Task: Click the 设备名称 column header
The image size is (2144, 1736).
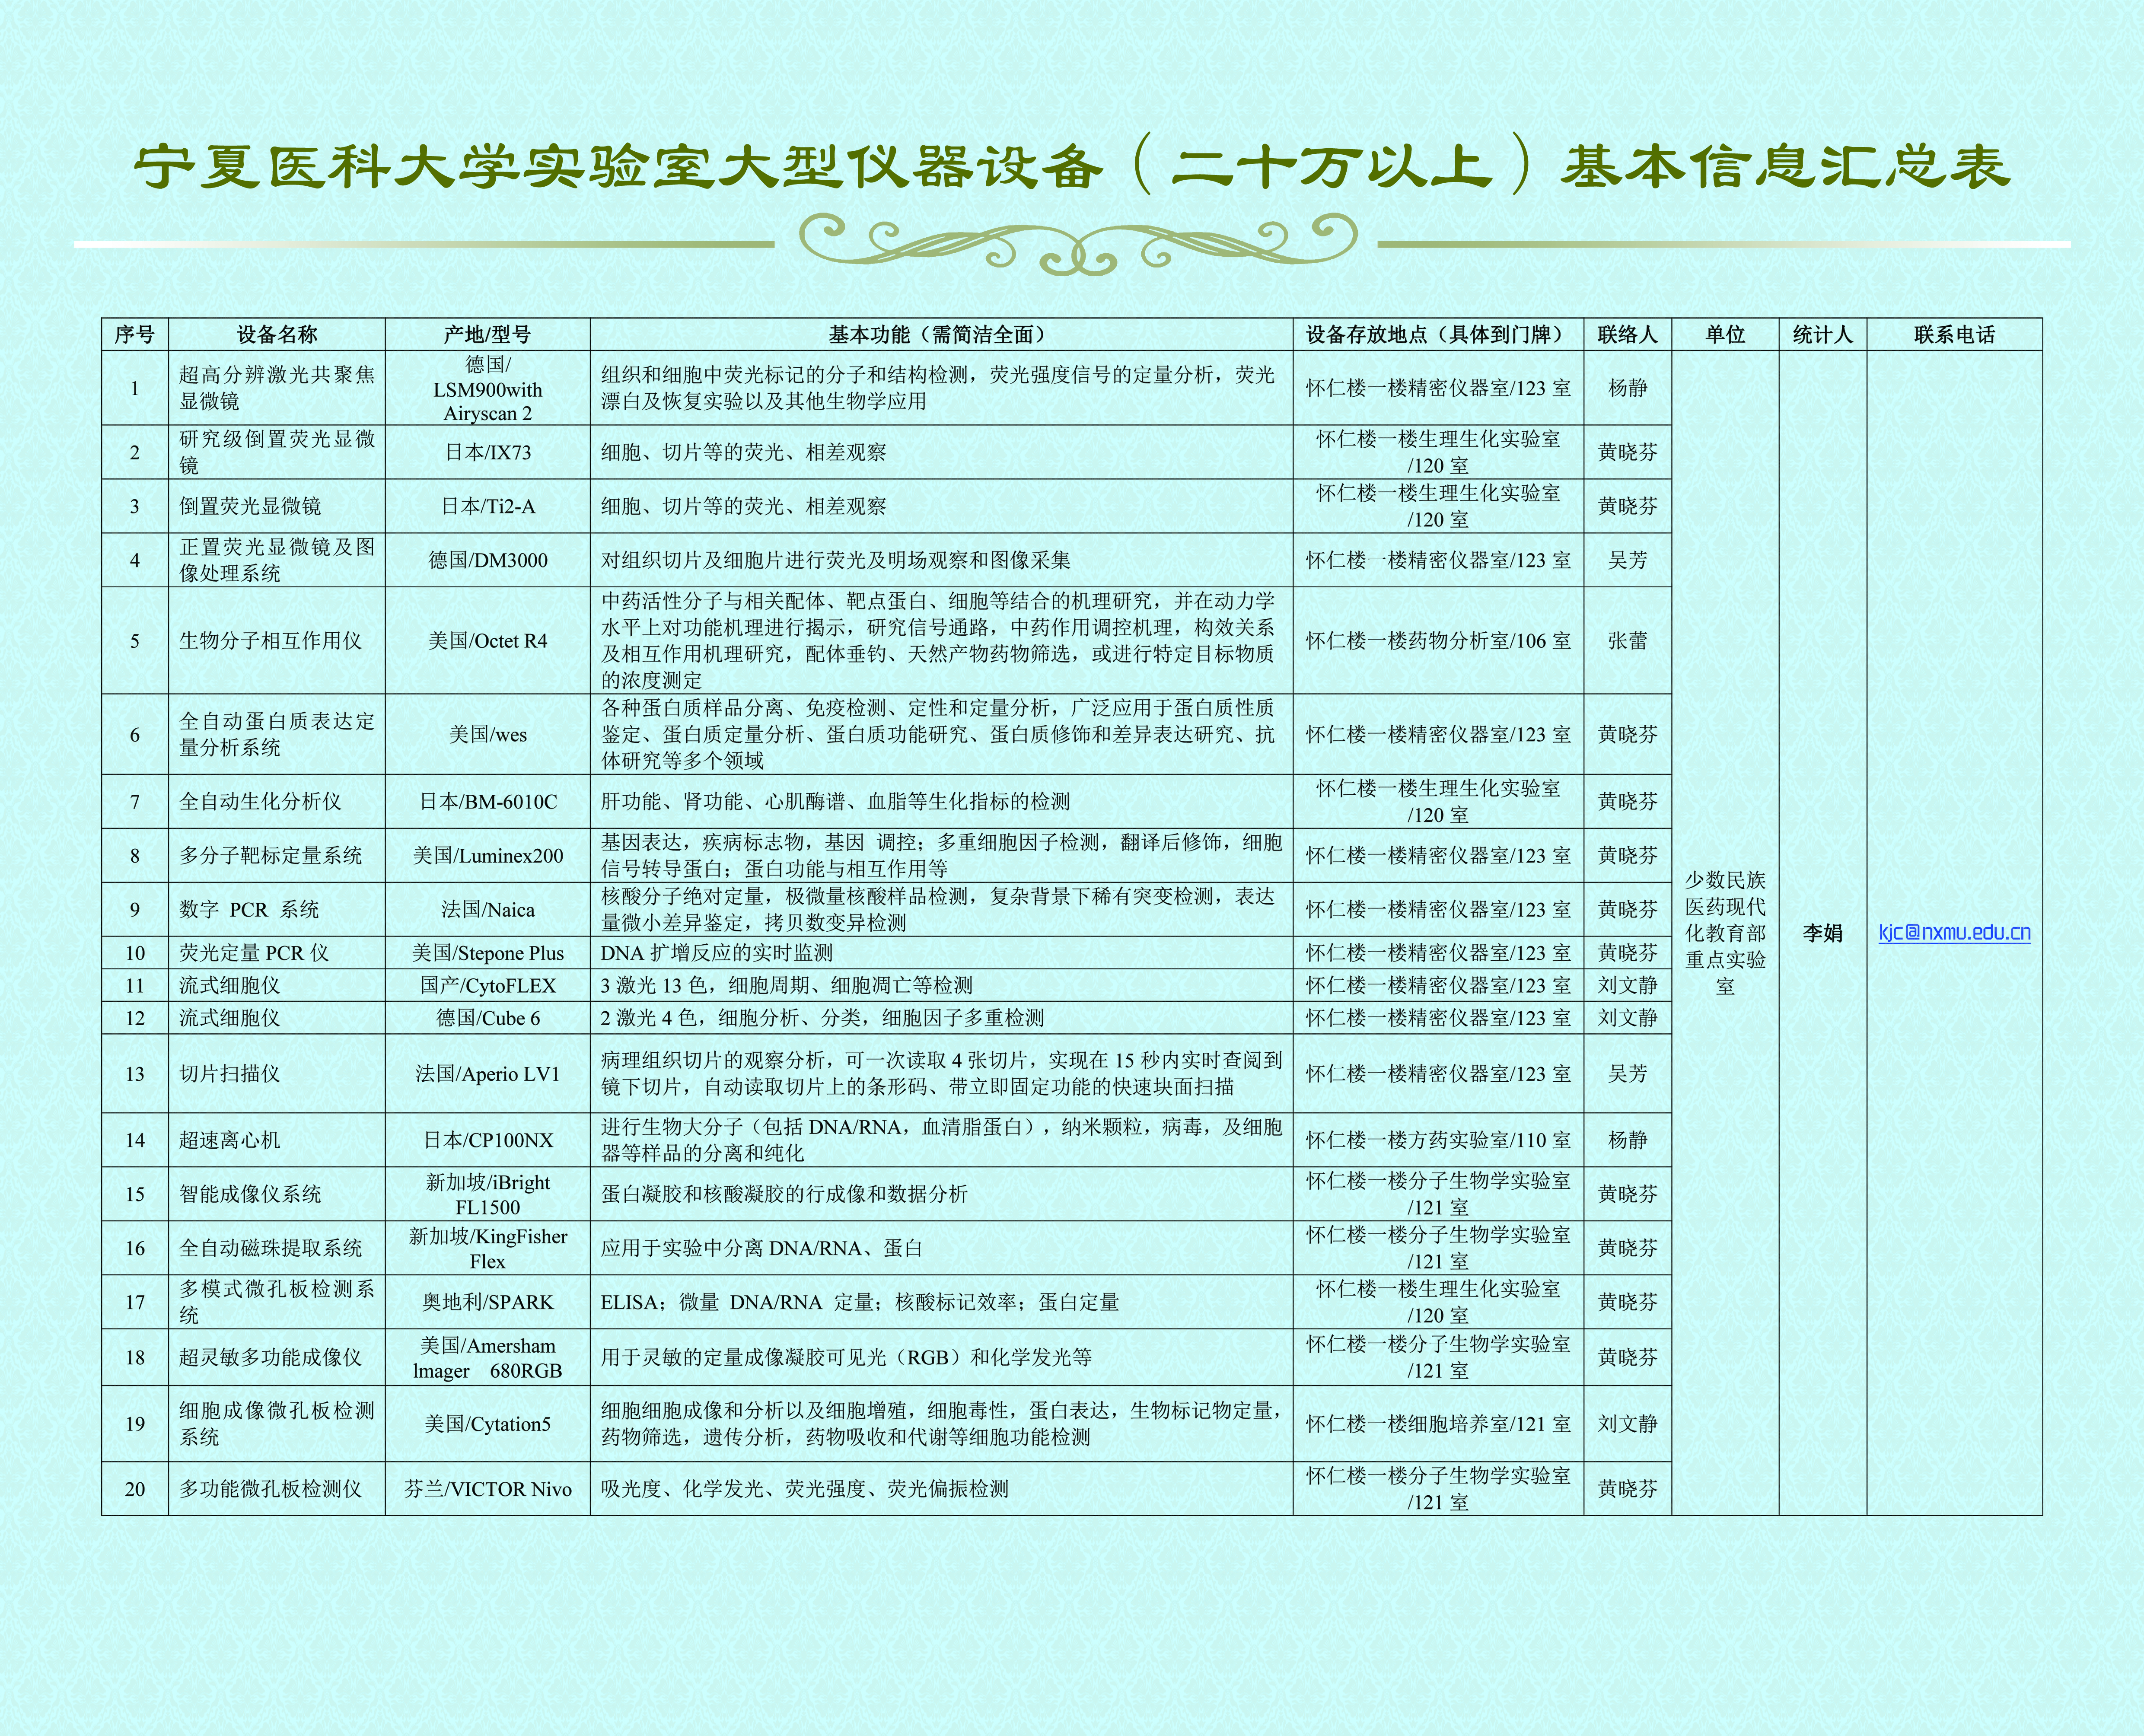Action: 277,334
